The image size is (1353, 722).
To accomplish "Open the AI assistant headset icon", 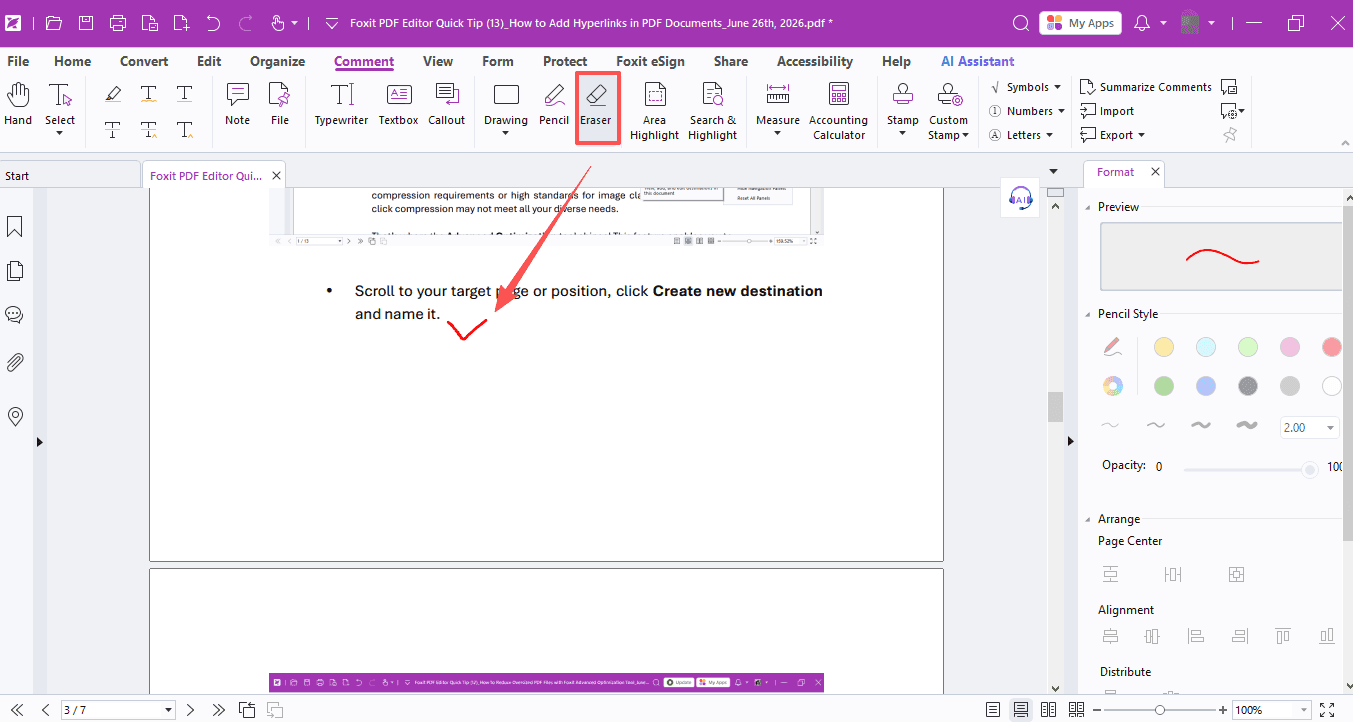I will (x=1021, y=198).
